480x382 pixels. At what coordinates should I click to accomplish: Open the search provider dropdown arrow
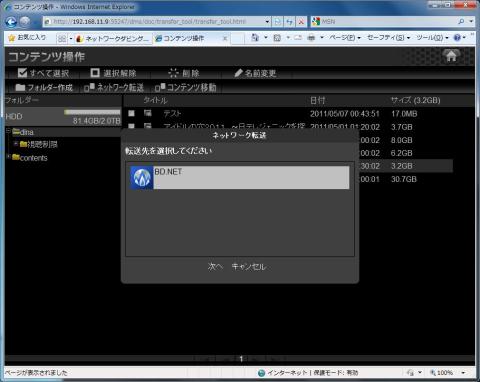coord(471,22)
